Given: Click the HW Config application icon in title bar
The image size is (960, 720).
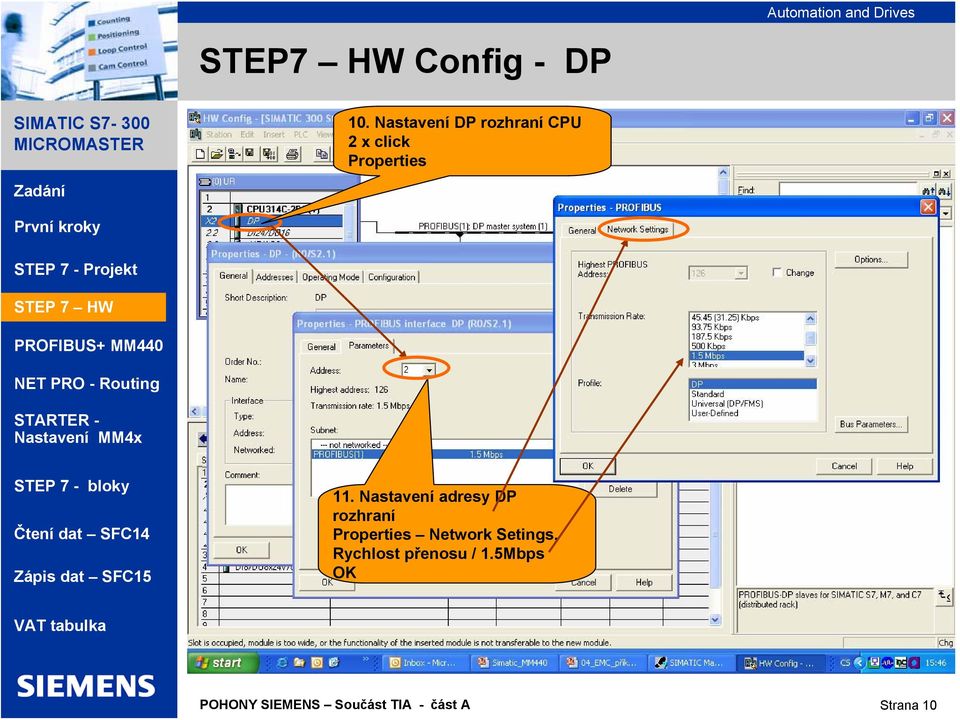Looking at the screenshot, I should pyautogui.click(x=195, y=118).
